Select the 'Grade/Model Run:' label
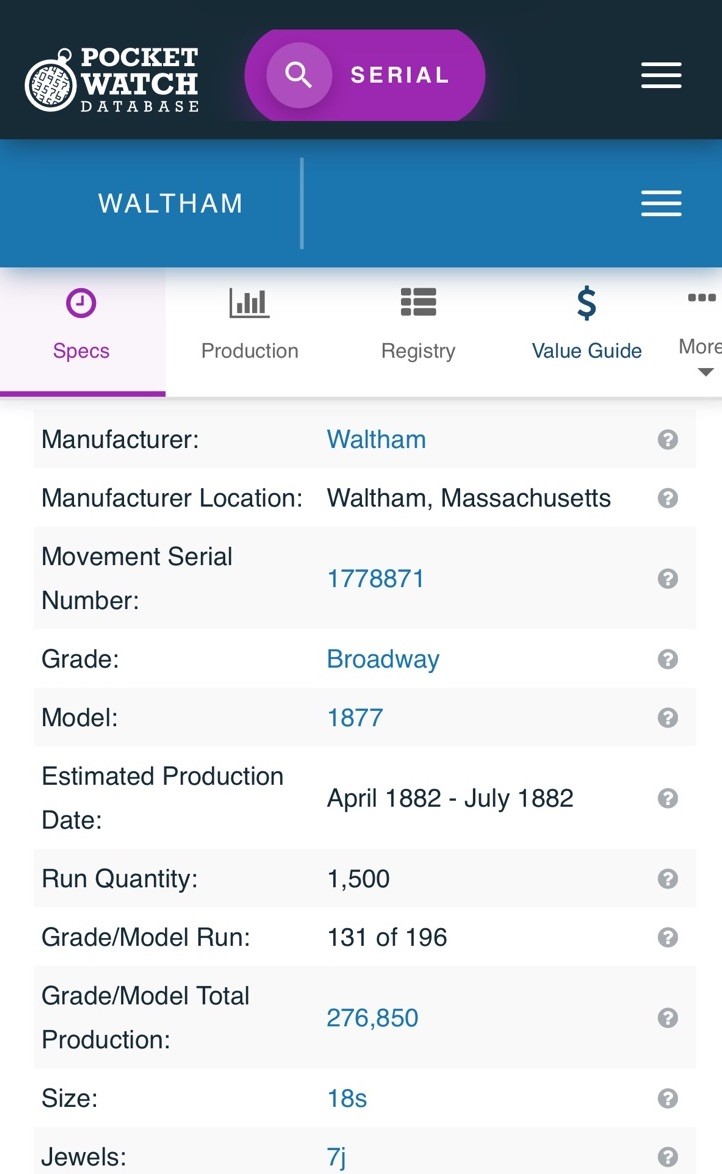The height and width of the screenshot is (1174, 722). 146,937
